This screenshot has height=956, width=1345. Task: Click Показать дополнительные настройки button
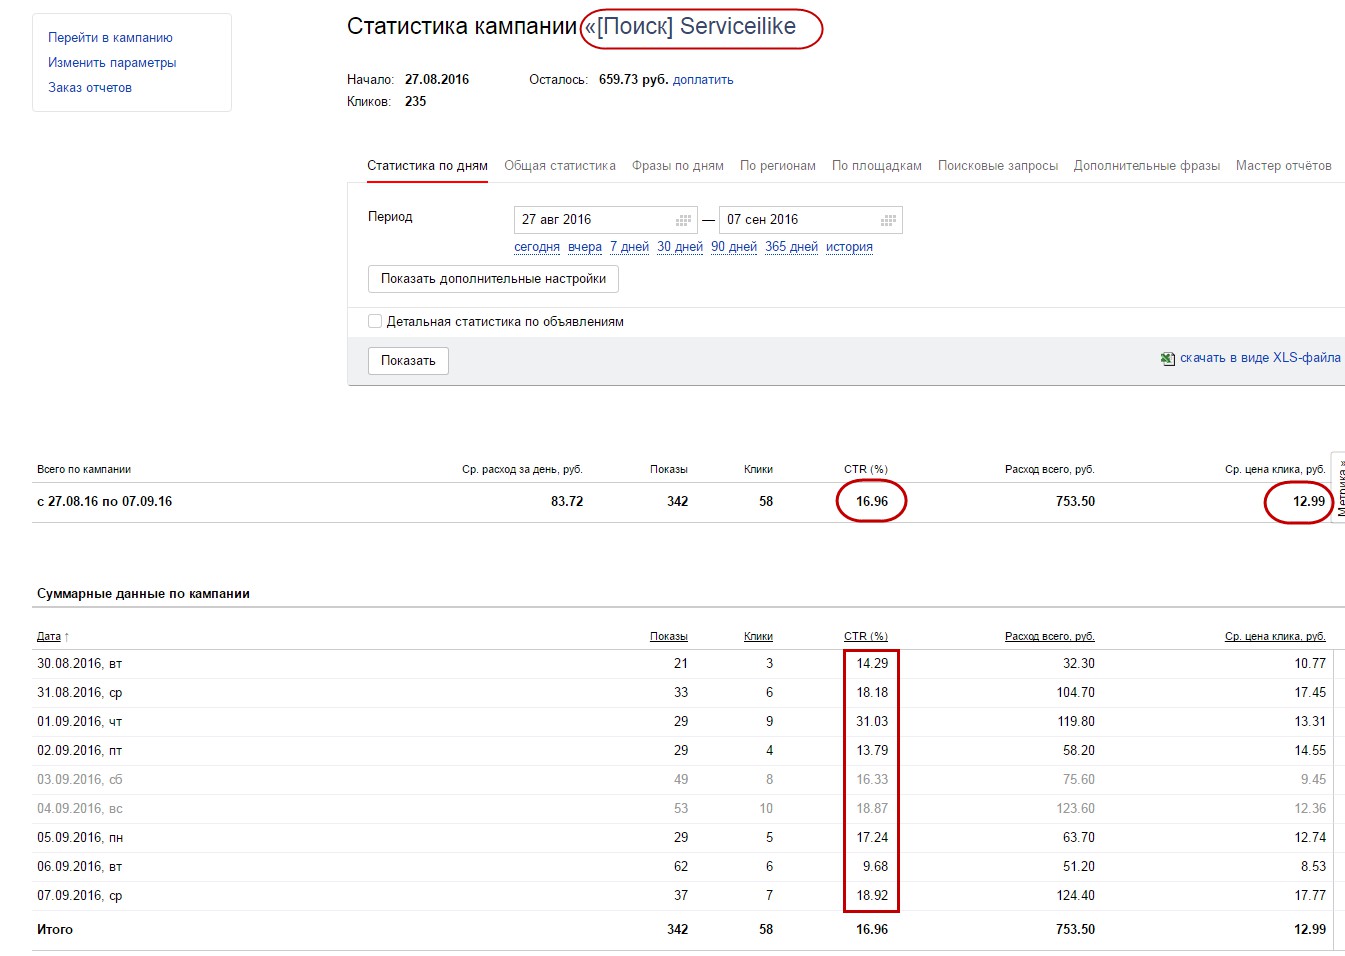coord(494,279)
